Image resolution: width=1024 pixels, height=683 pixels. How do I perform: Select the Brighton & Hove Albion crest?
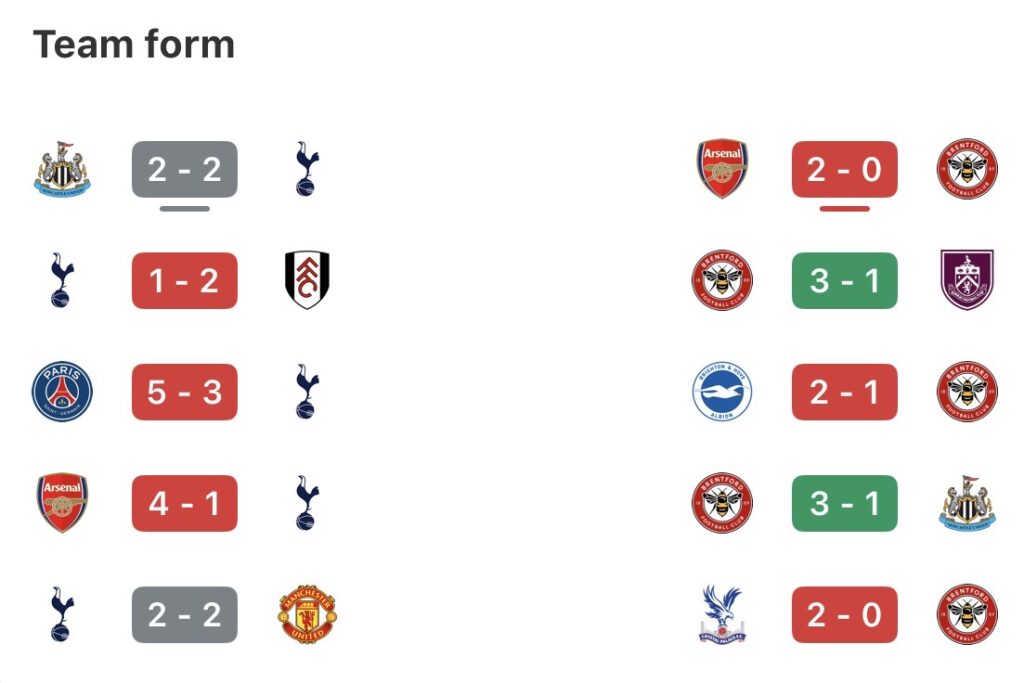tap(722, 392)
